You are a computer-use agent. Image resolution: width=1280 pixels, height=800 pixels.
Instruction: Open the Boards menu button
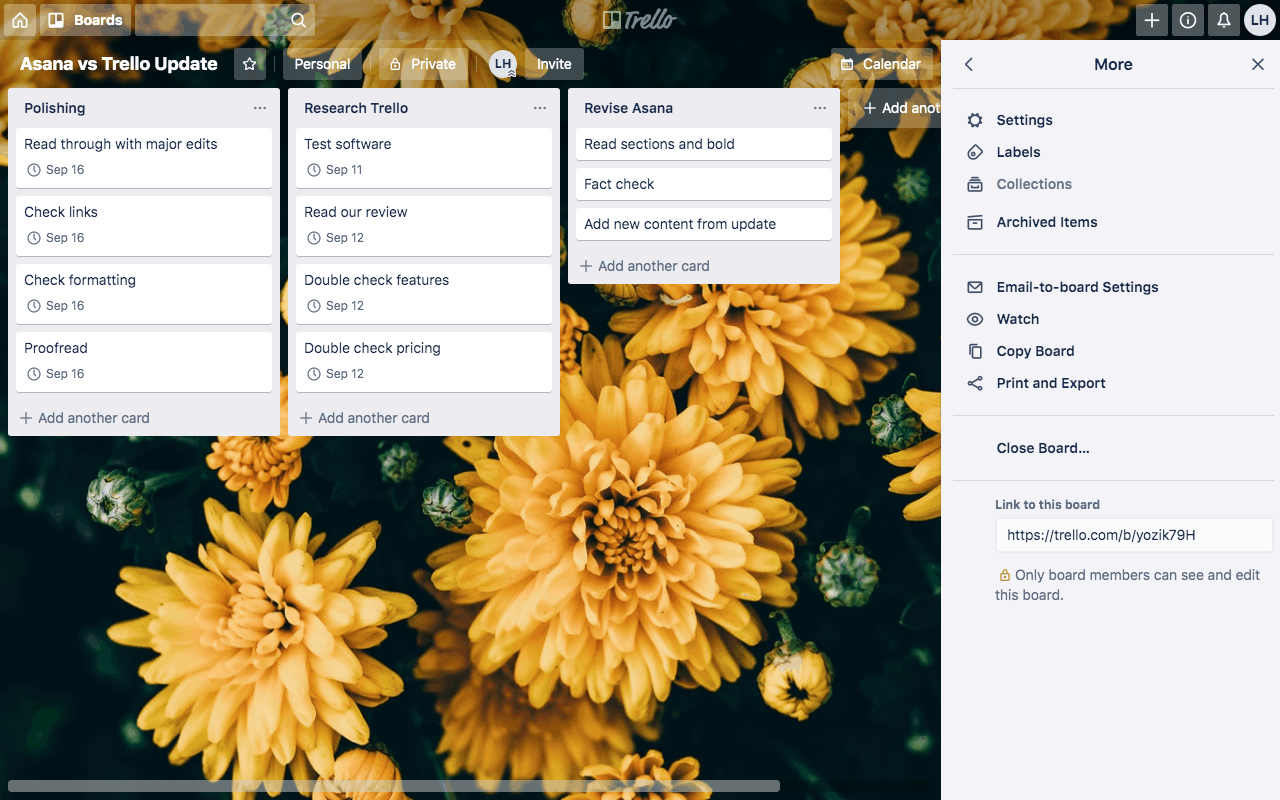[x=86, y=20]
